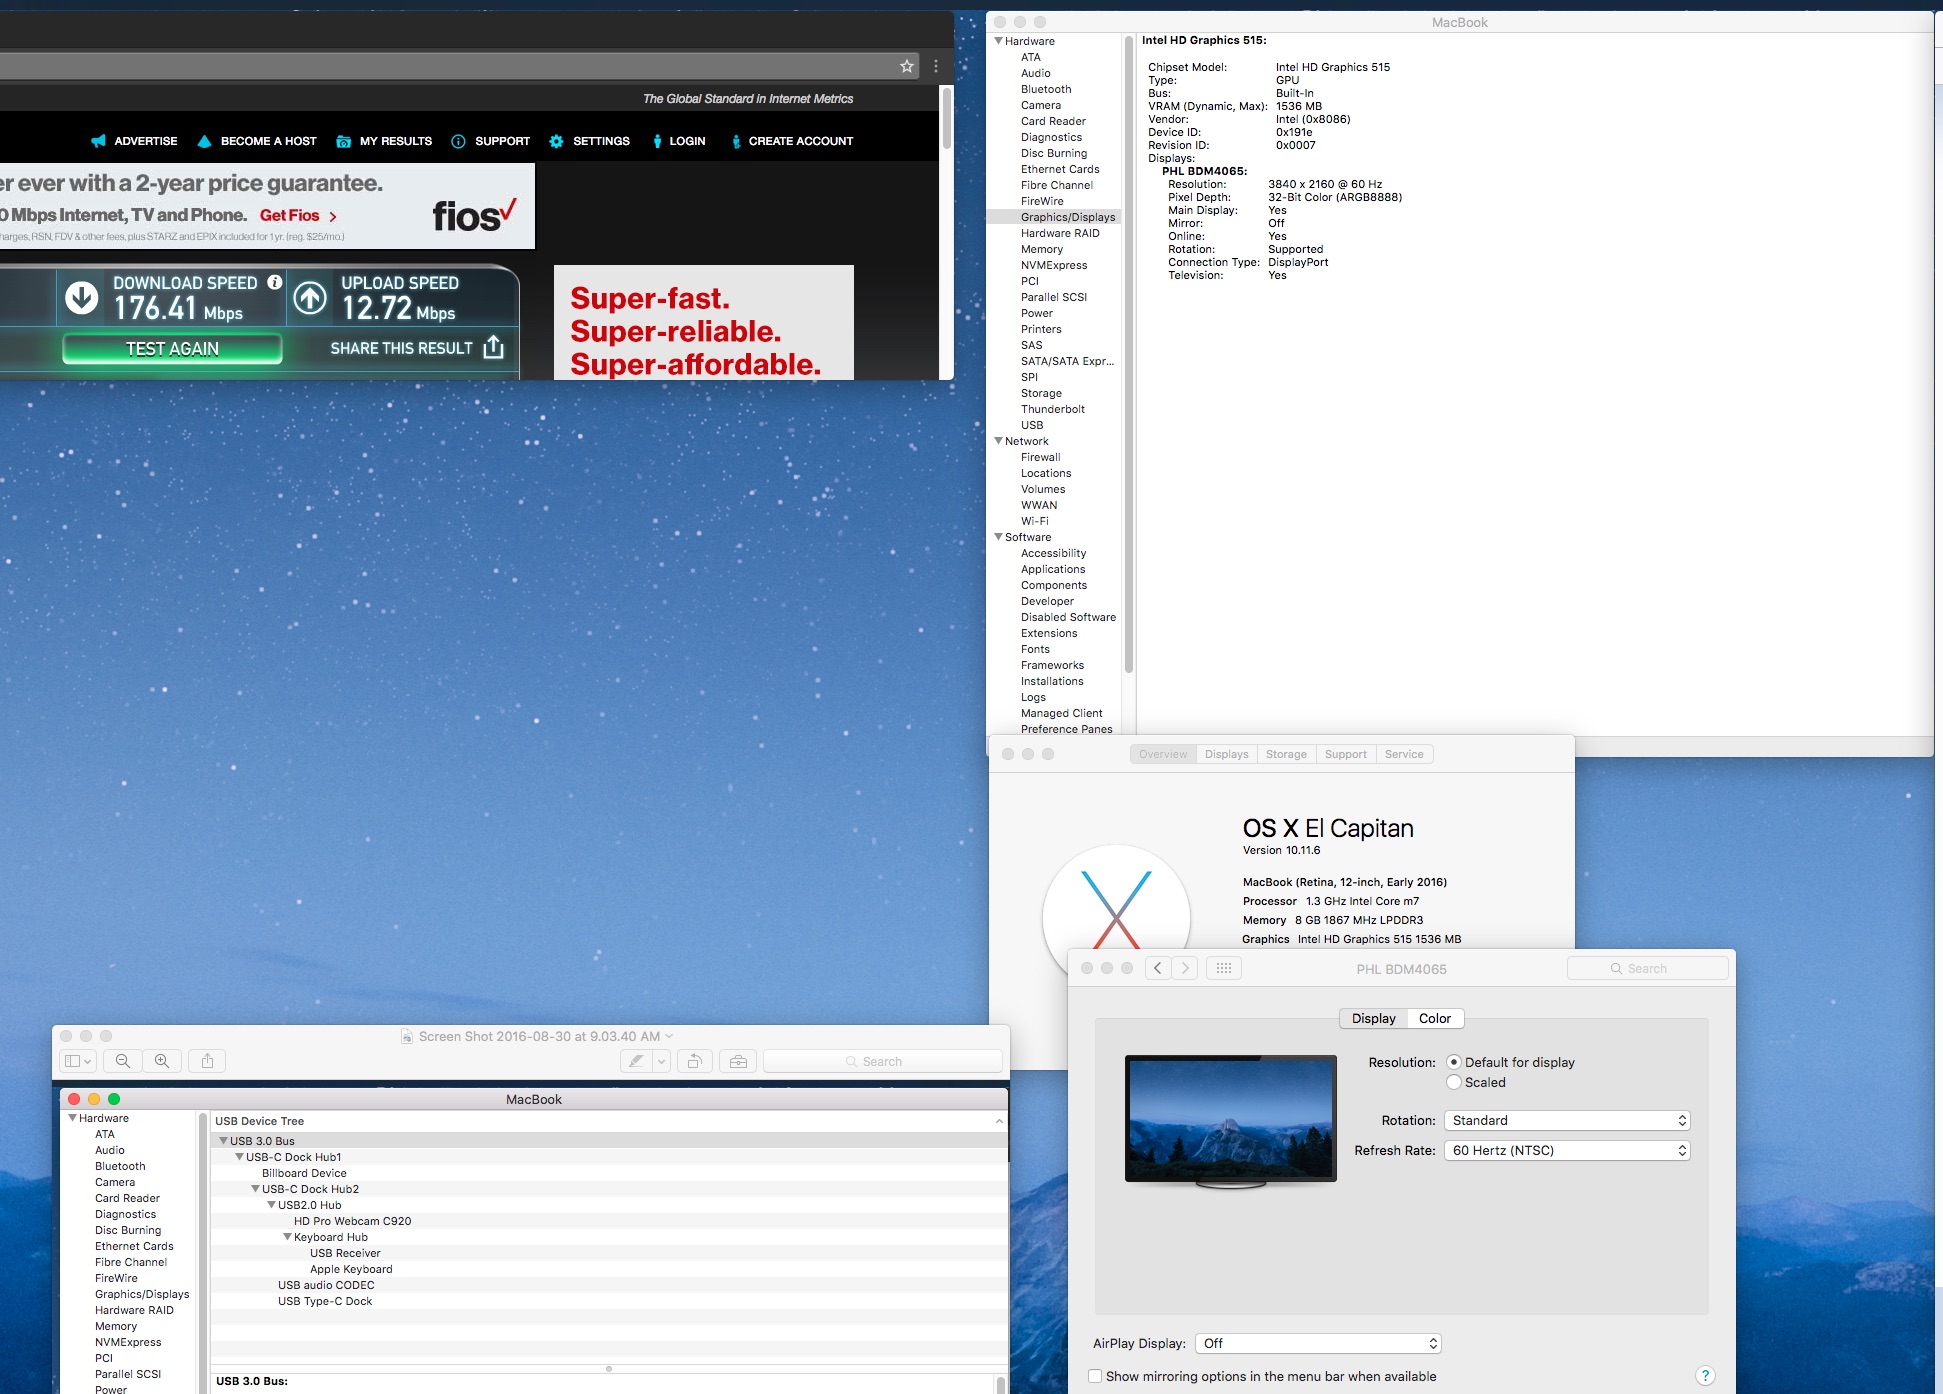Select the Scaled resolution option
Image resolution: width=1943 pixels, height=1394 pixels.
(x=1454, y=1082)
